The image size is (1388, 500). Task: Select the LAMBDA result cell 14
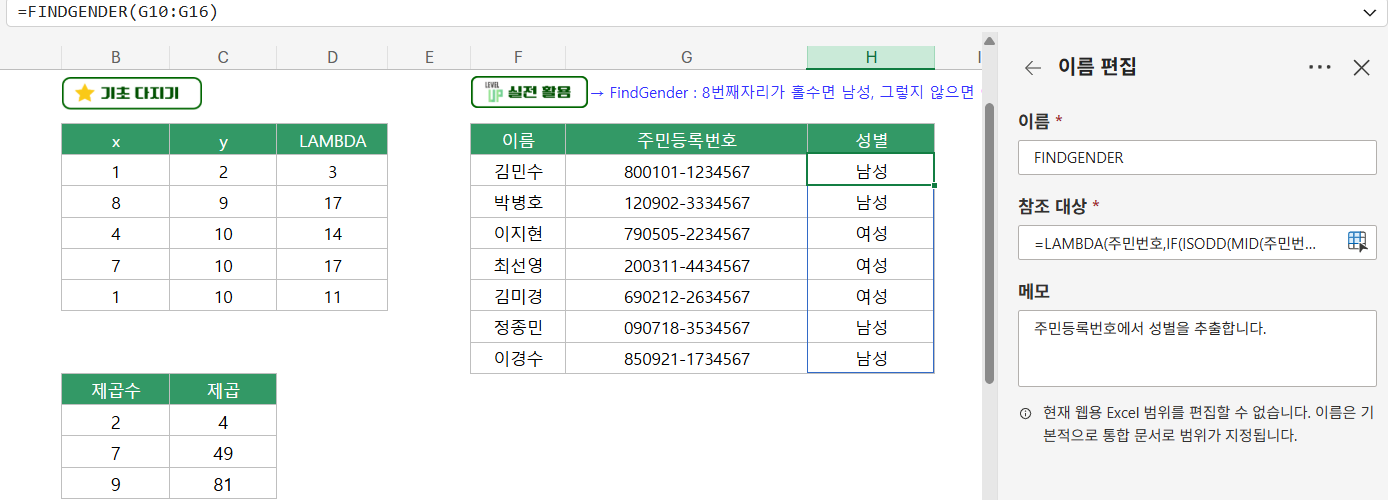332,233
